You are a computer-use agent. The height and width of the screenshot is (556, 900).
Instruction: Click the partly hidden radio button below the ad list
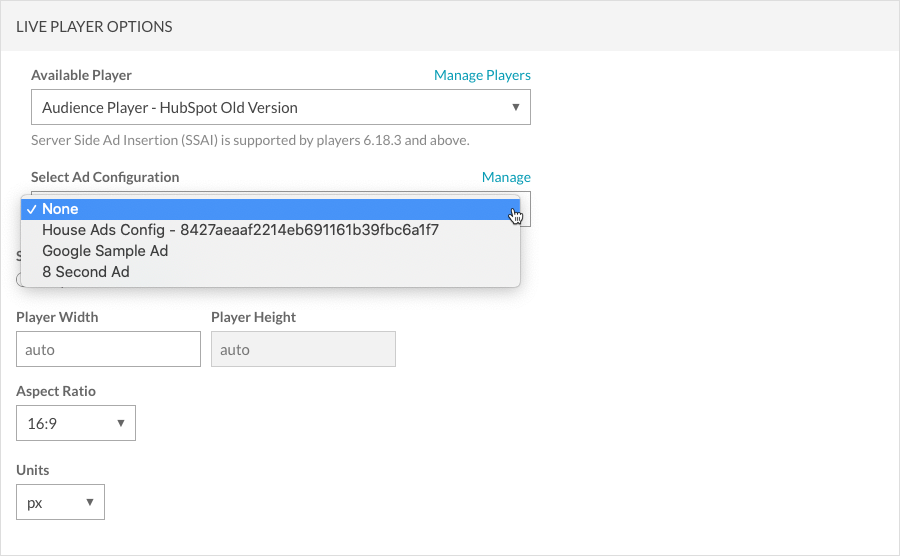[x=19, y=281]
